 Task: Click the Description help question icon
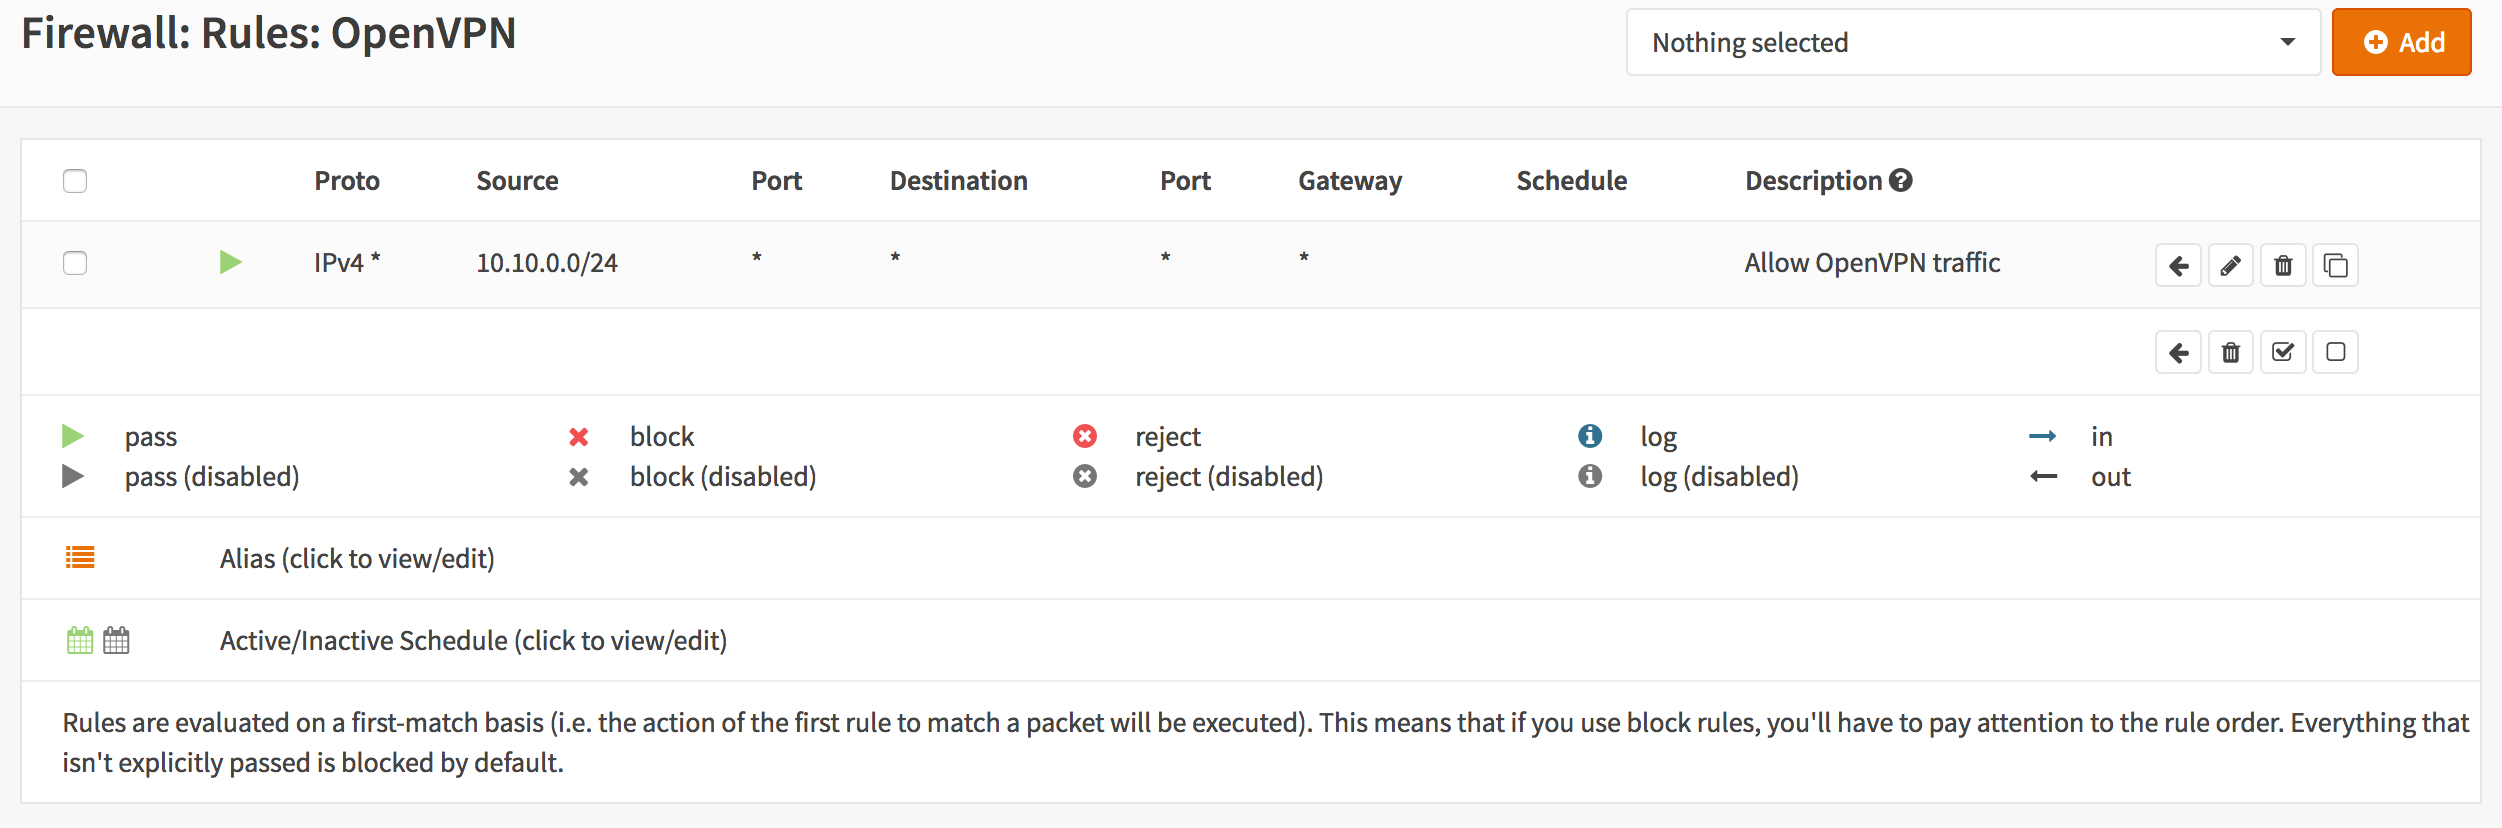coord(1901,181)
